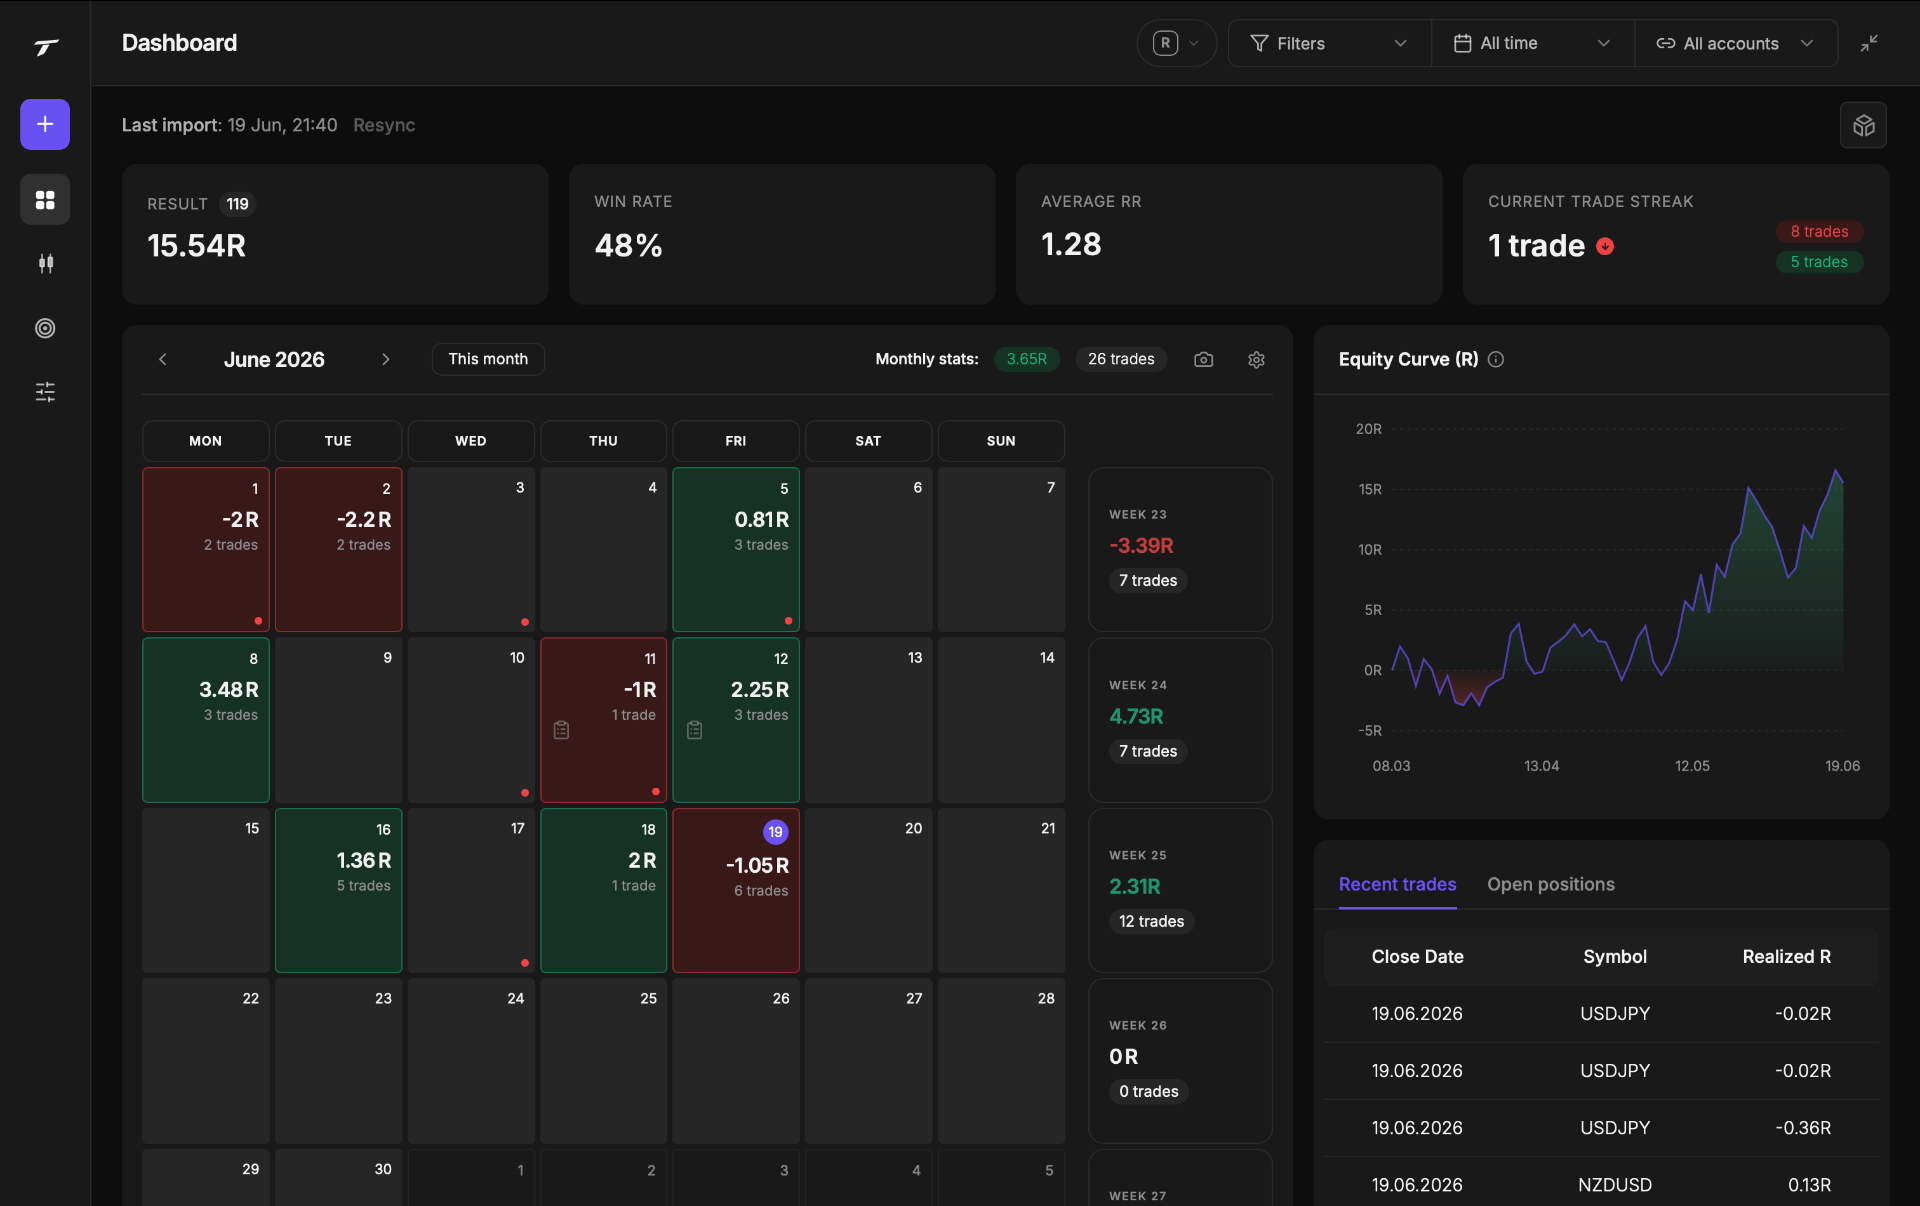Switch to the Open positions tab

(x=1550, y=884)
